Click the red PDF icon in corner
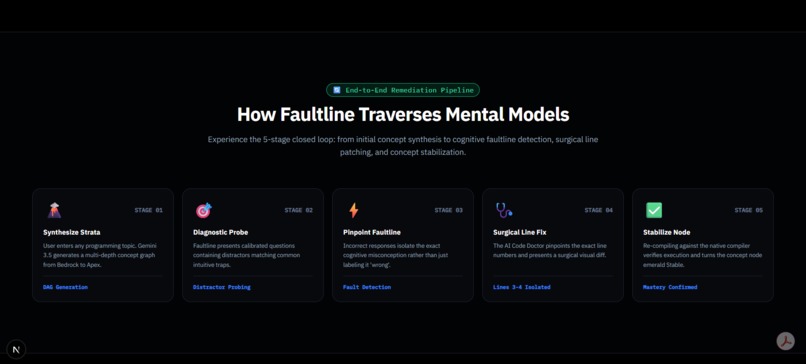The image size is (806, 364). [785, 341]
